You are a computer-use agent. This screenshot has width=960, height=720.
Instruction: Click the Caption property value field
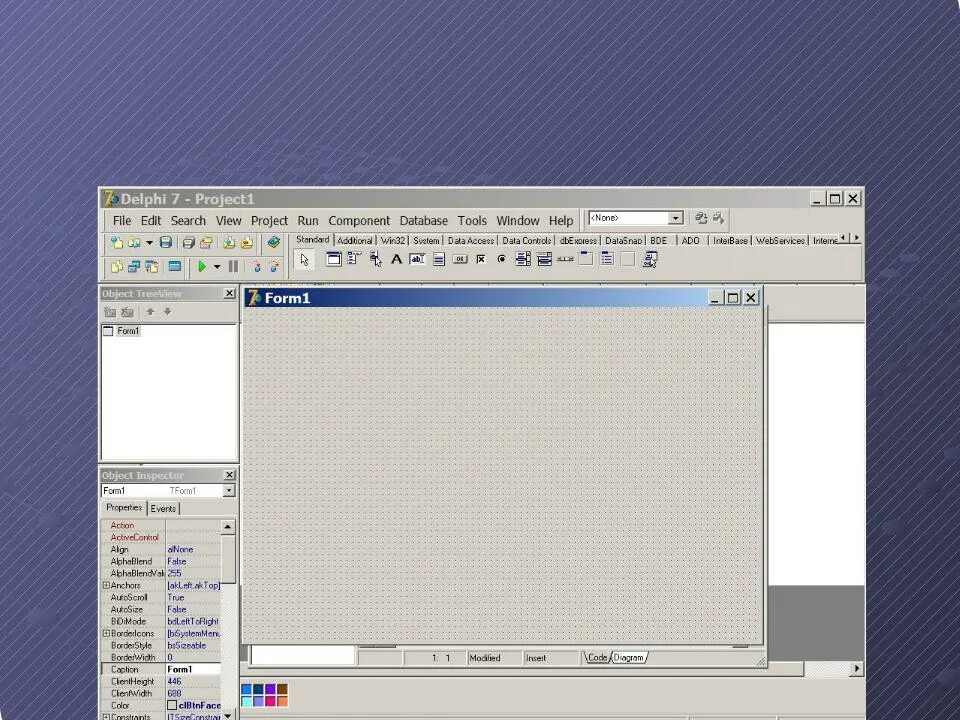tap(193, 669)
